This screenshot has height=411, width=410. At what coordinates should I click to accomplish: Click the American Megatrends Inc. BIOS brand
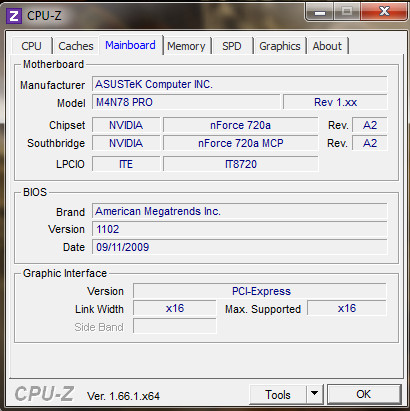tap(240, 211)
